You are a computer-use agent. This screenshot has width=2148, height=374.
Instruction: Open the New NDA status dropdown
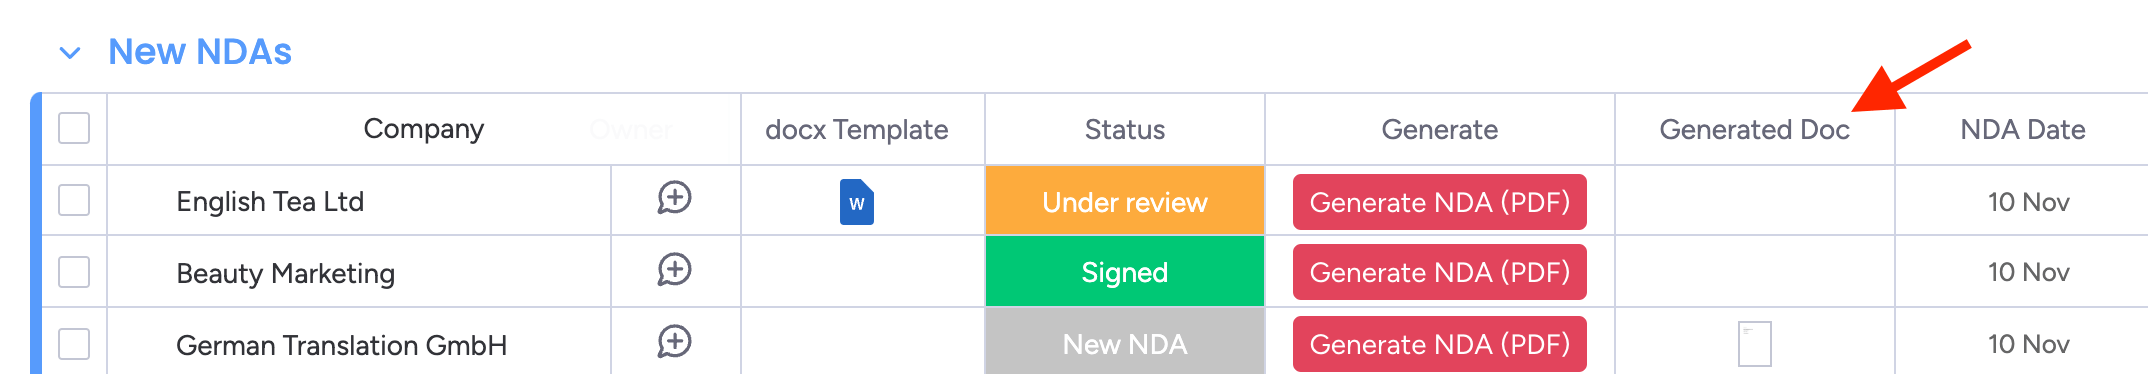(1125, 343)
